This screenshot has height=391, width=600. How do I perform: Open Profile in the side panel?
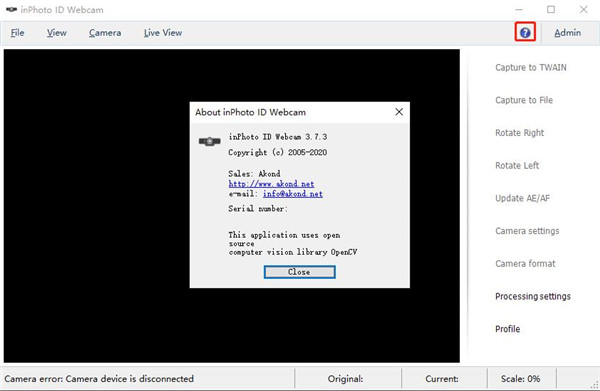pos(507,329)
